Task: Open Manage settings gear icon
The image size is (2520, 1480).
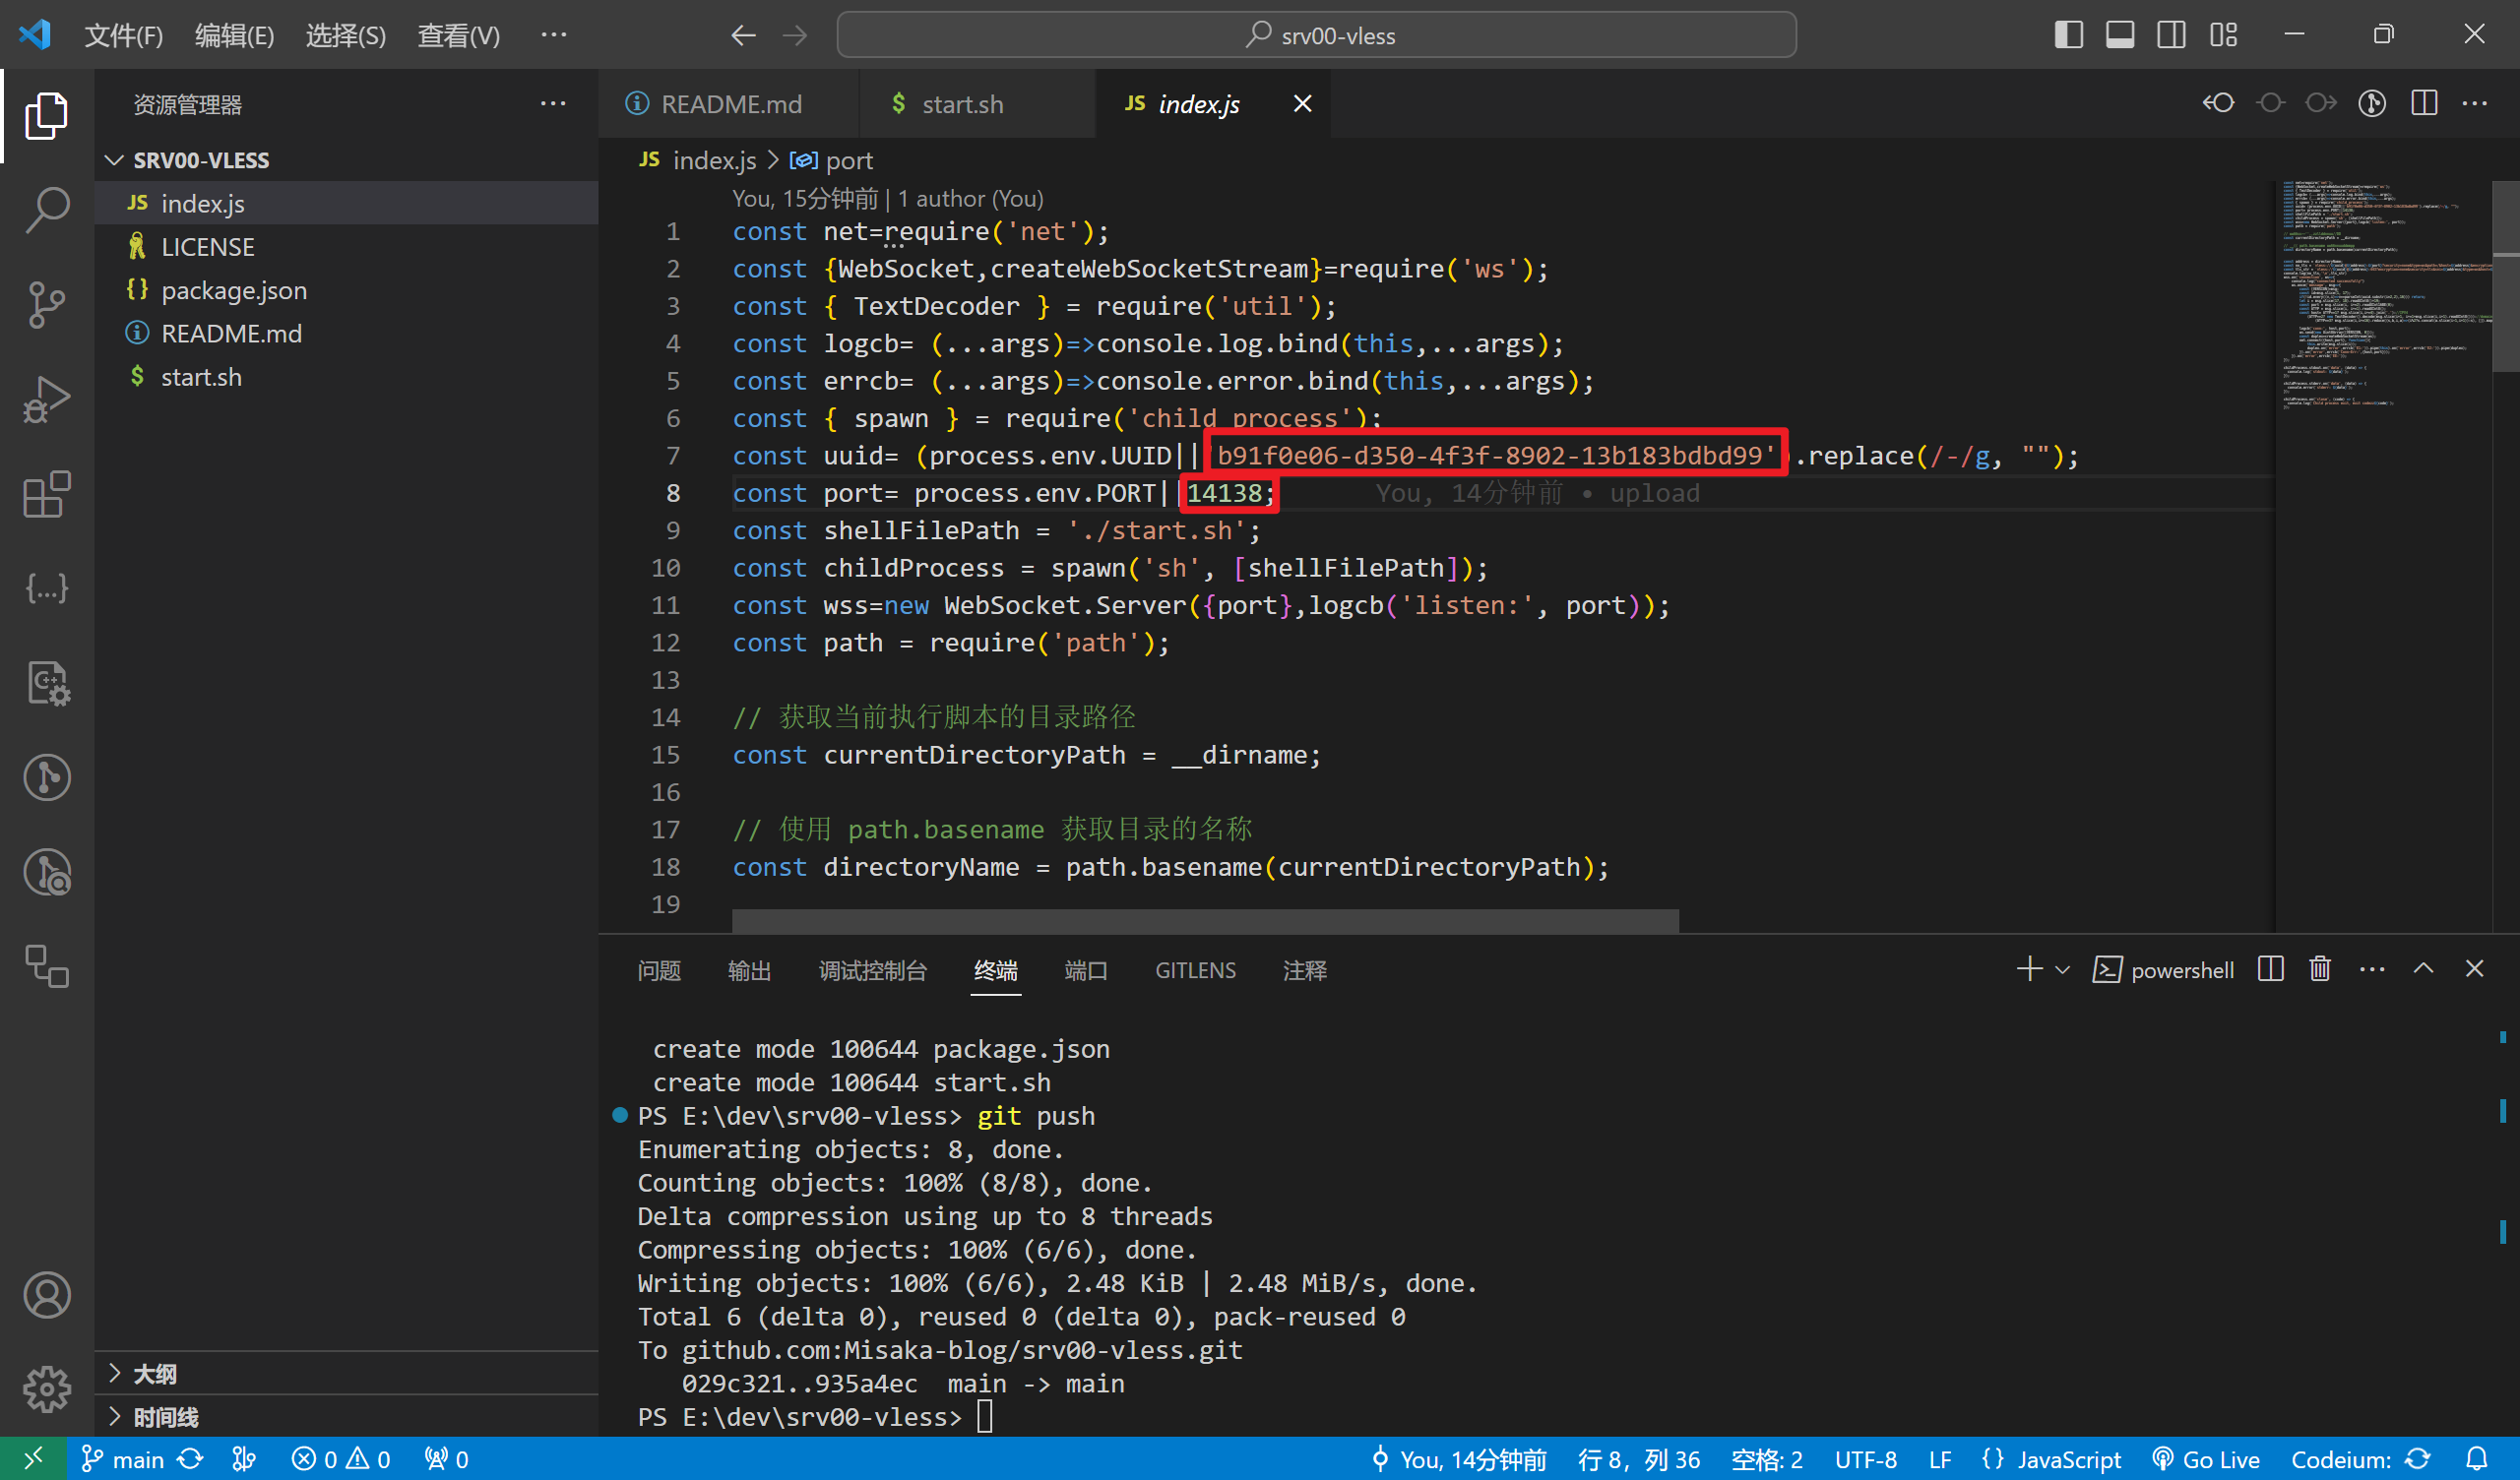Action: tap(47, 1389)
